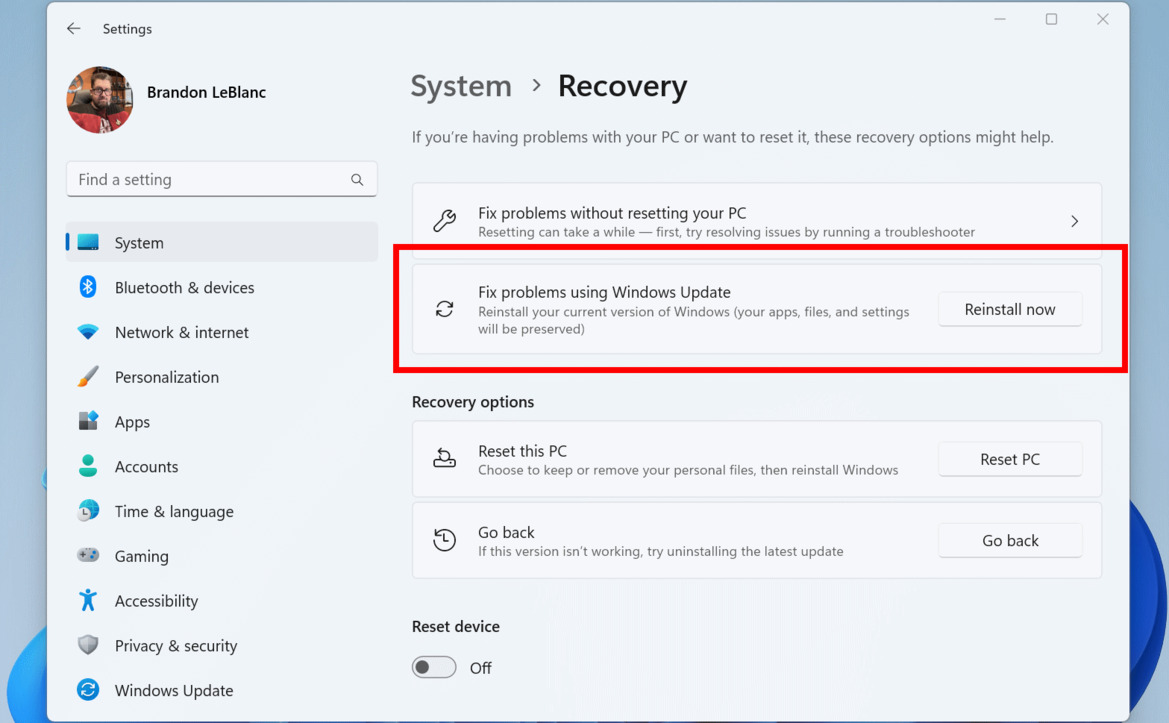Viewport: 1169px width, 723px height.
Task: Click the Recovery options heading
Action: [473, 402]
